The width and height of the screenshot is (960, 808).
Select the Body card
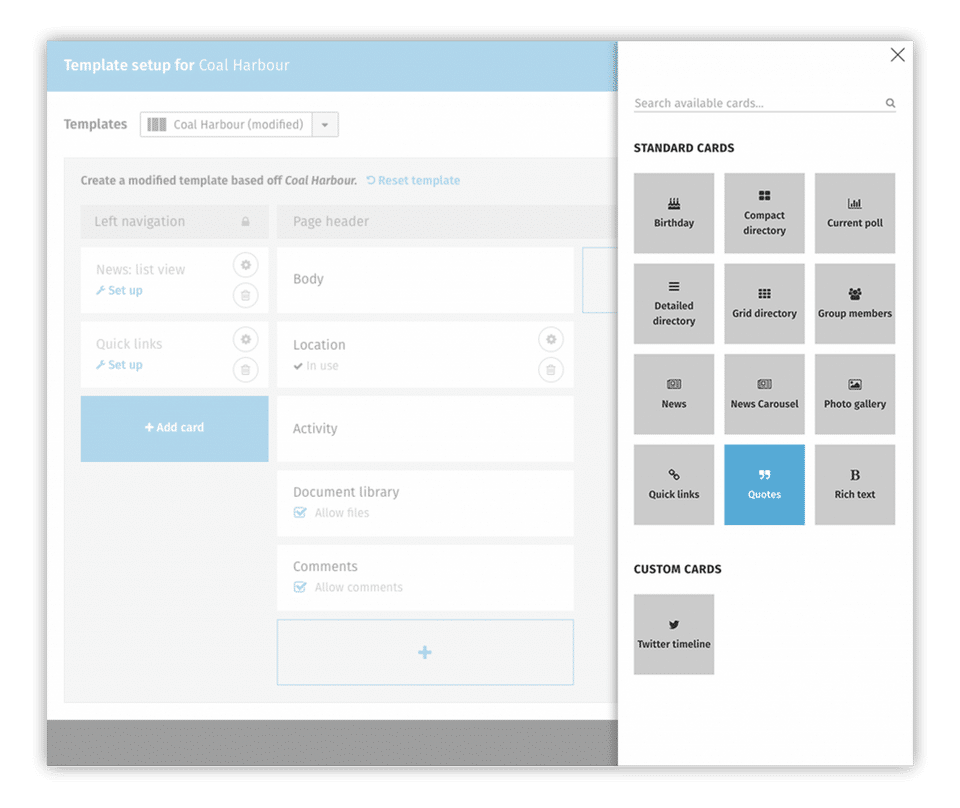425,280
